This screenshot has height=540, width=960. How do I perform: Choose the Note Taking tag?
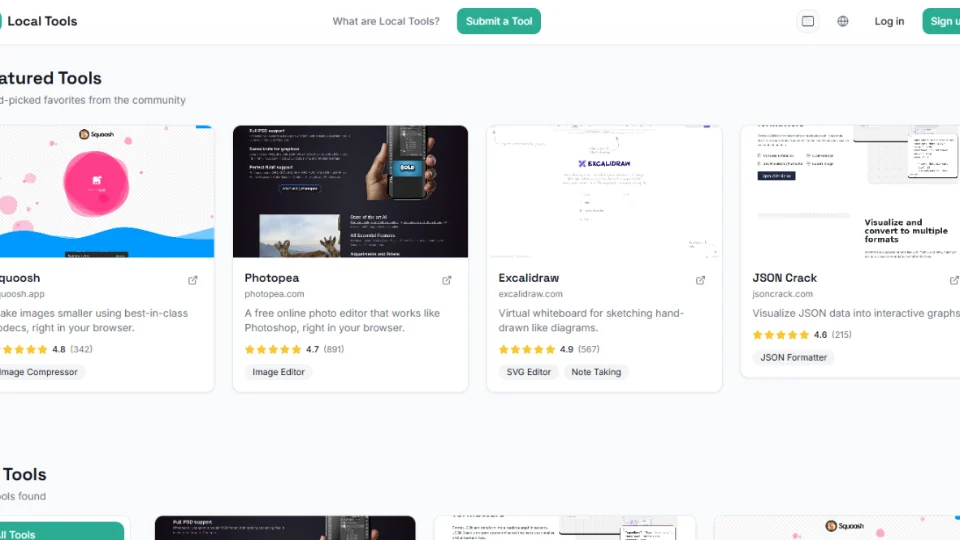coord(596,372)
